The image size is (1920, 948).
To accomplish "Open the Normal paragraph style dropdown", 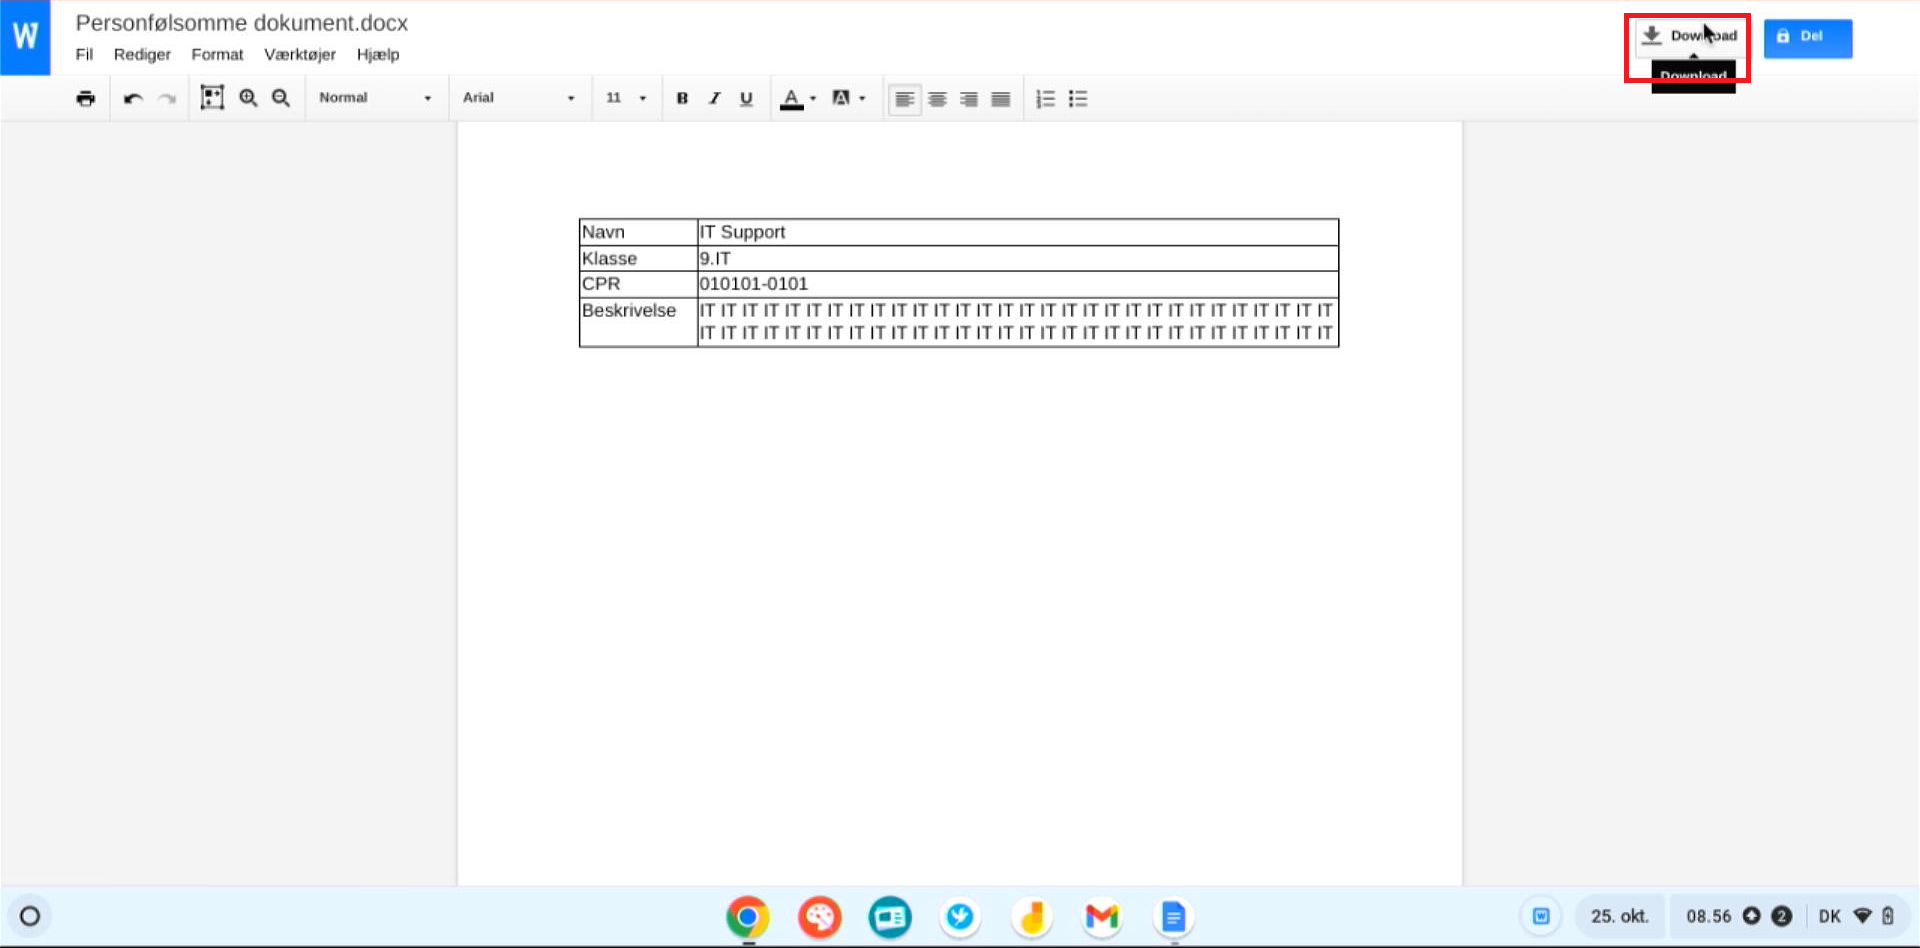I will (375, 98).
